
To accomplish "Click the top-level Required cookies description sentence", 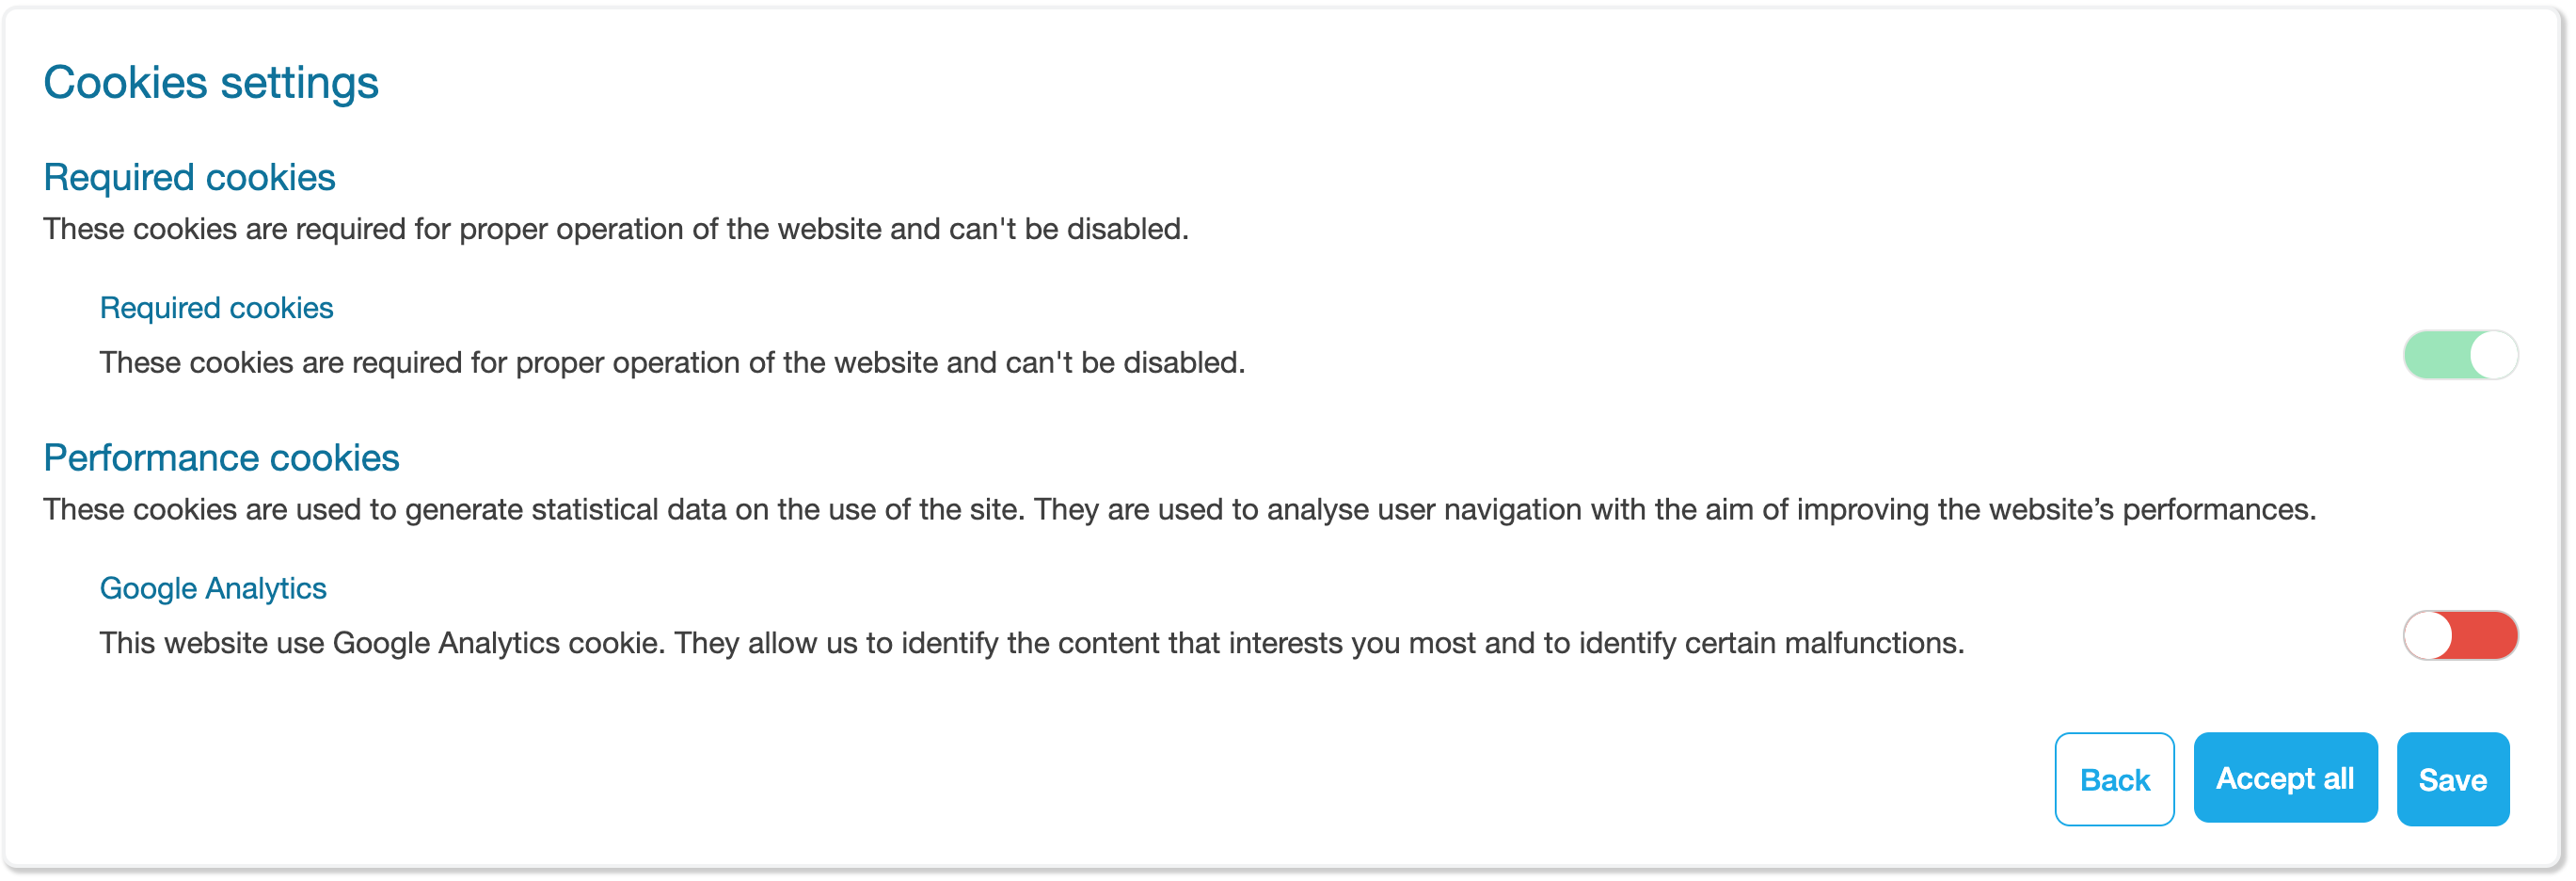I will coord(615,229).
